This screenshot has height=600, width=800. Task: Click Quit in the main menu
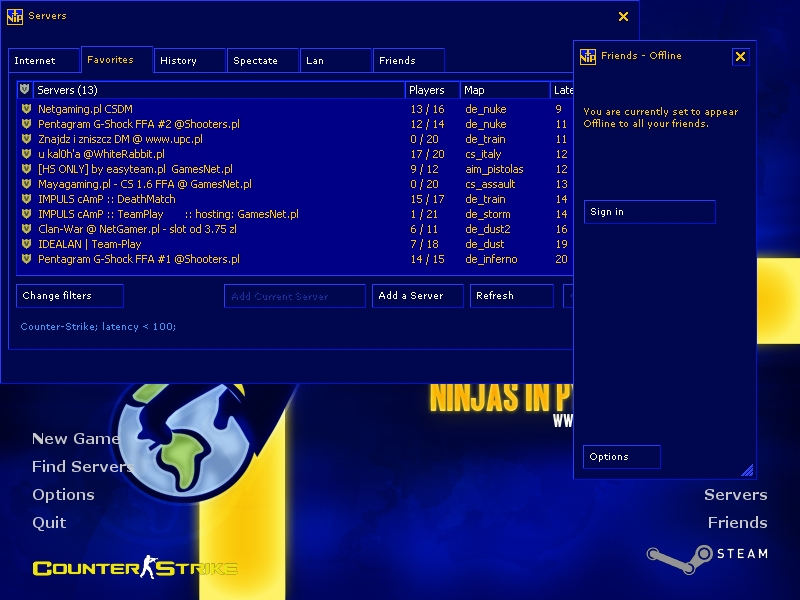49,522
